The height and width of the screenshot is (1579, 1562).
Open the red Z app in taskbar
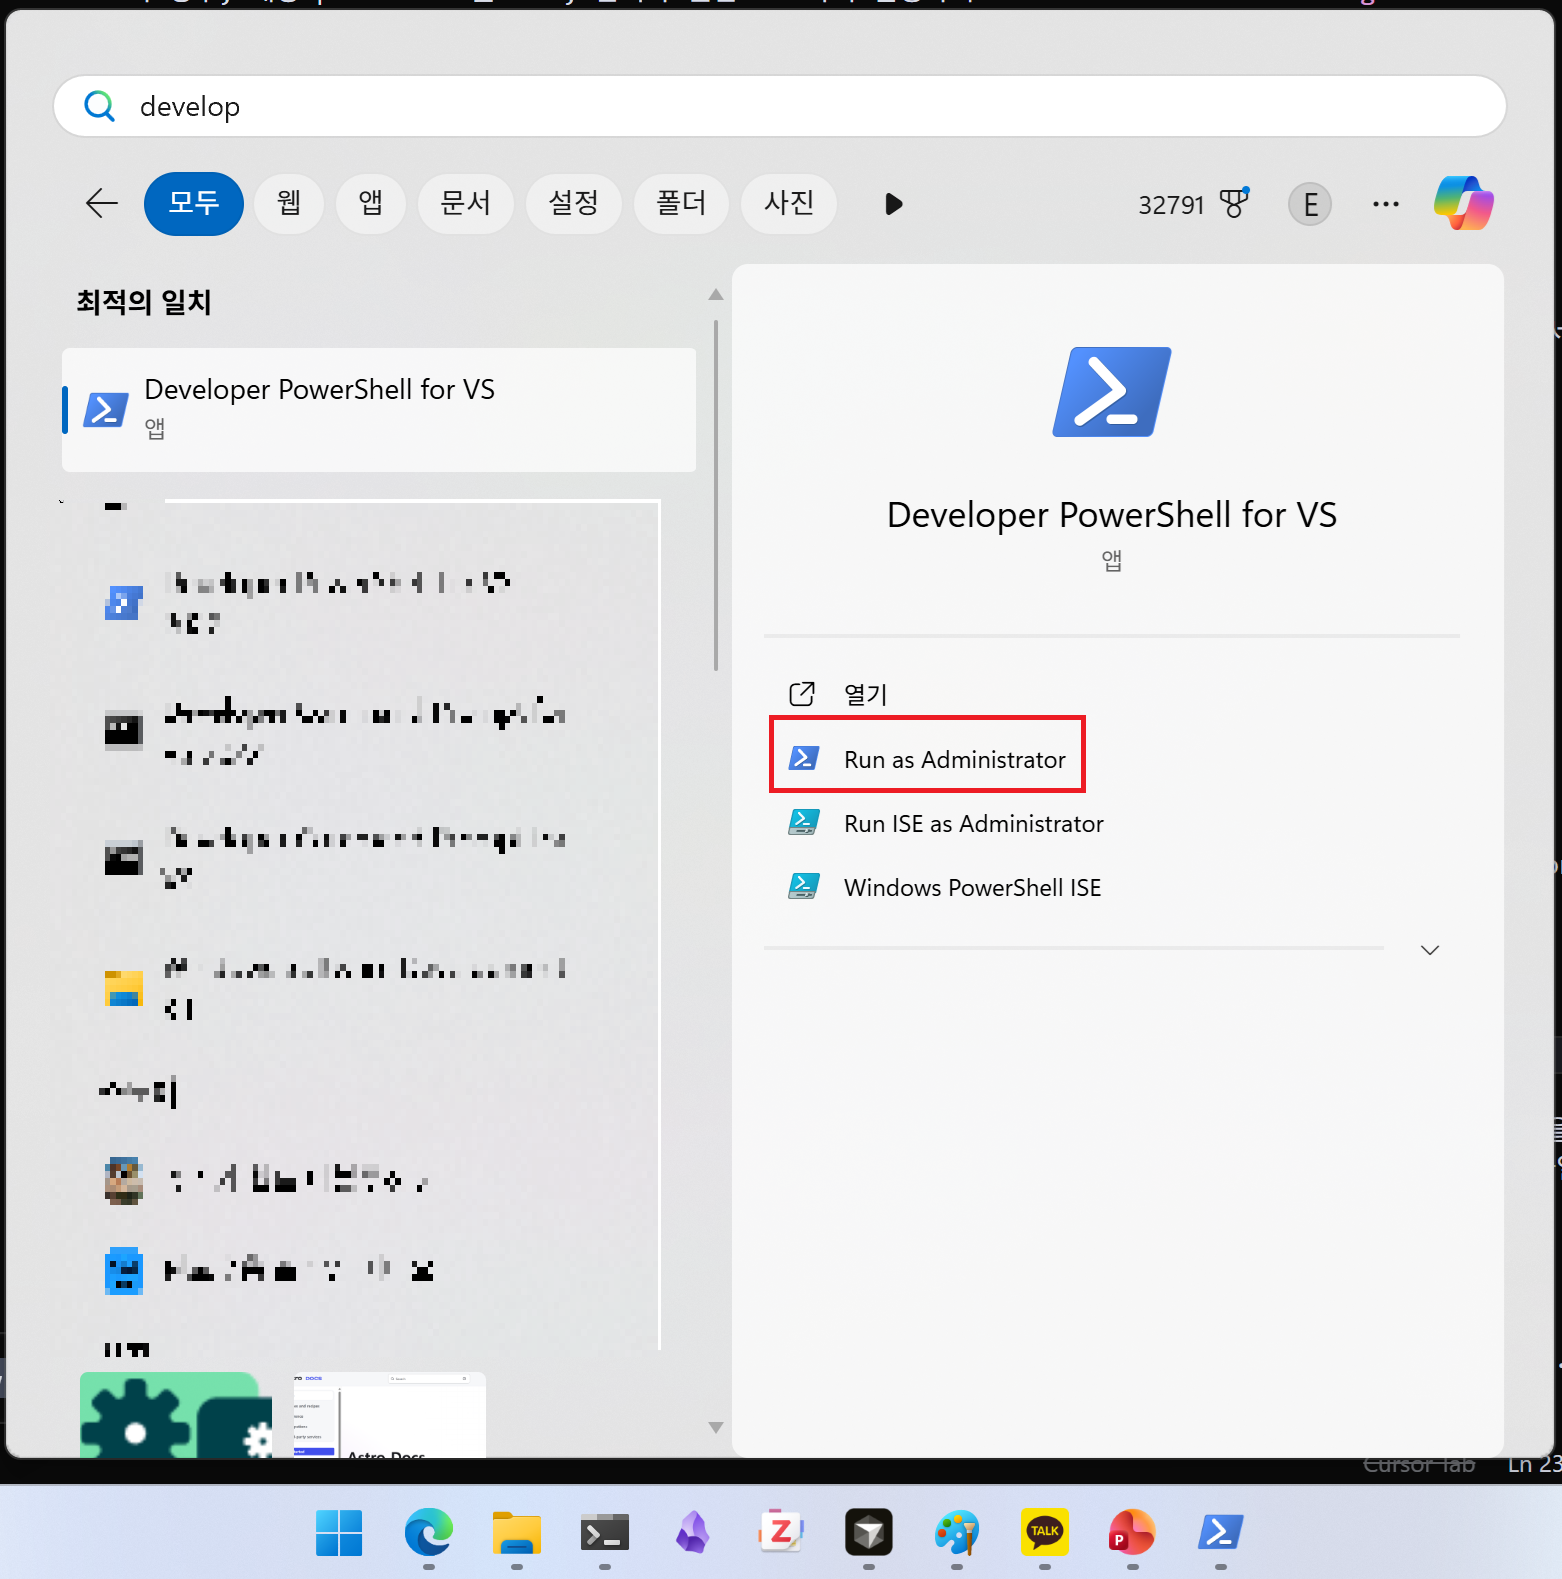781,1532
